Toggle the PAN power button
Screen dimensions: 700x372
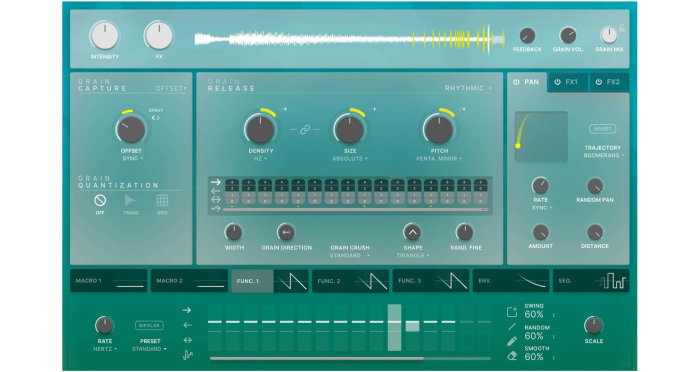click(x=516, y=82)
